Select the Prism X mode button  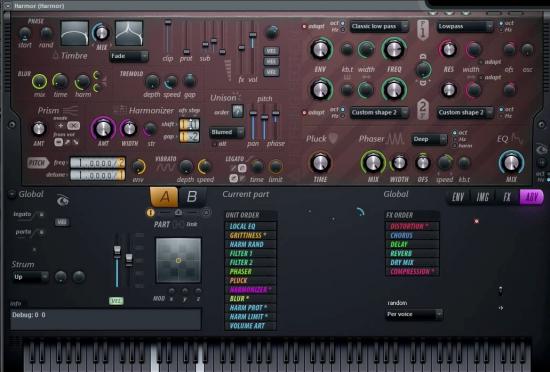click(x=73, y=126)
